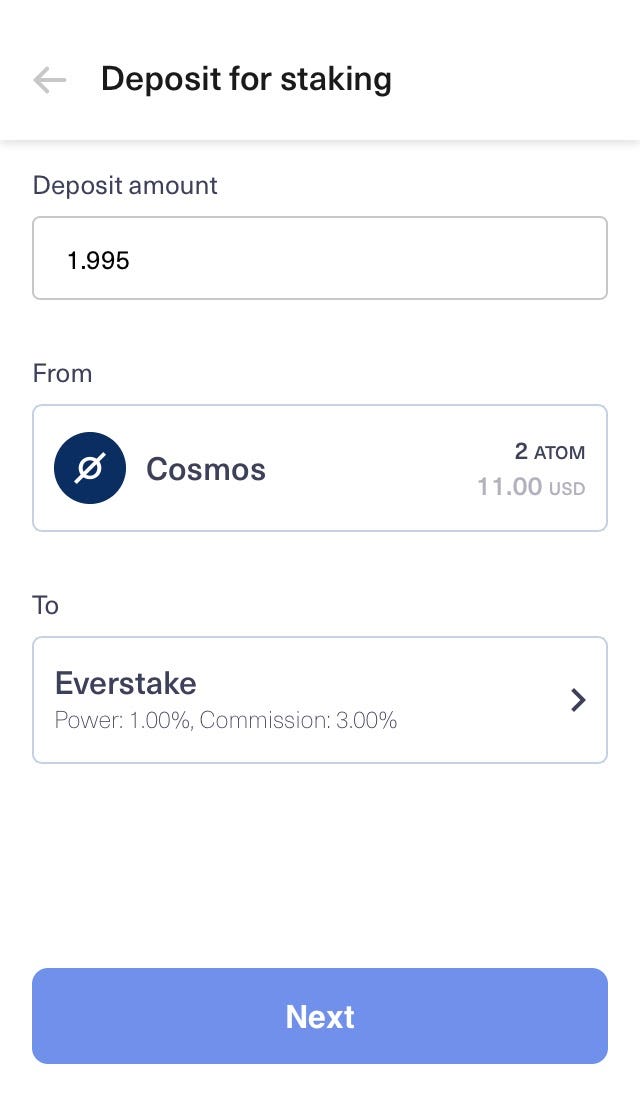Open the Everstake validator selection card
The width and height of the screenshot is (640, 1096).
point(320,700)
